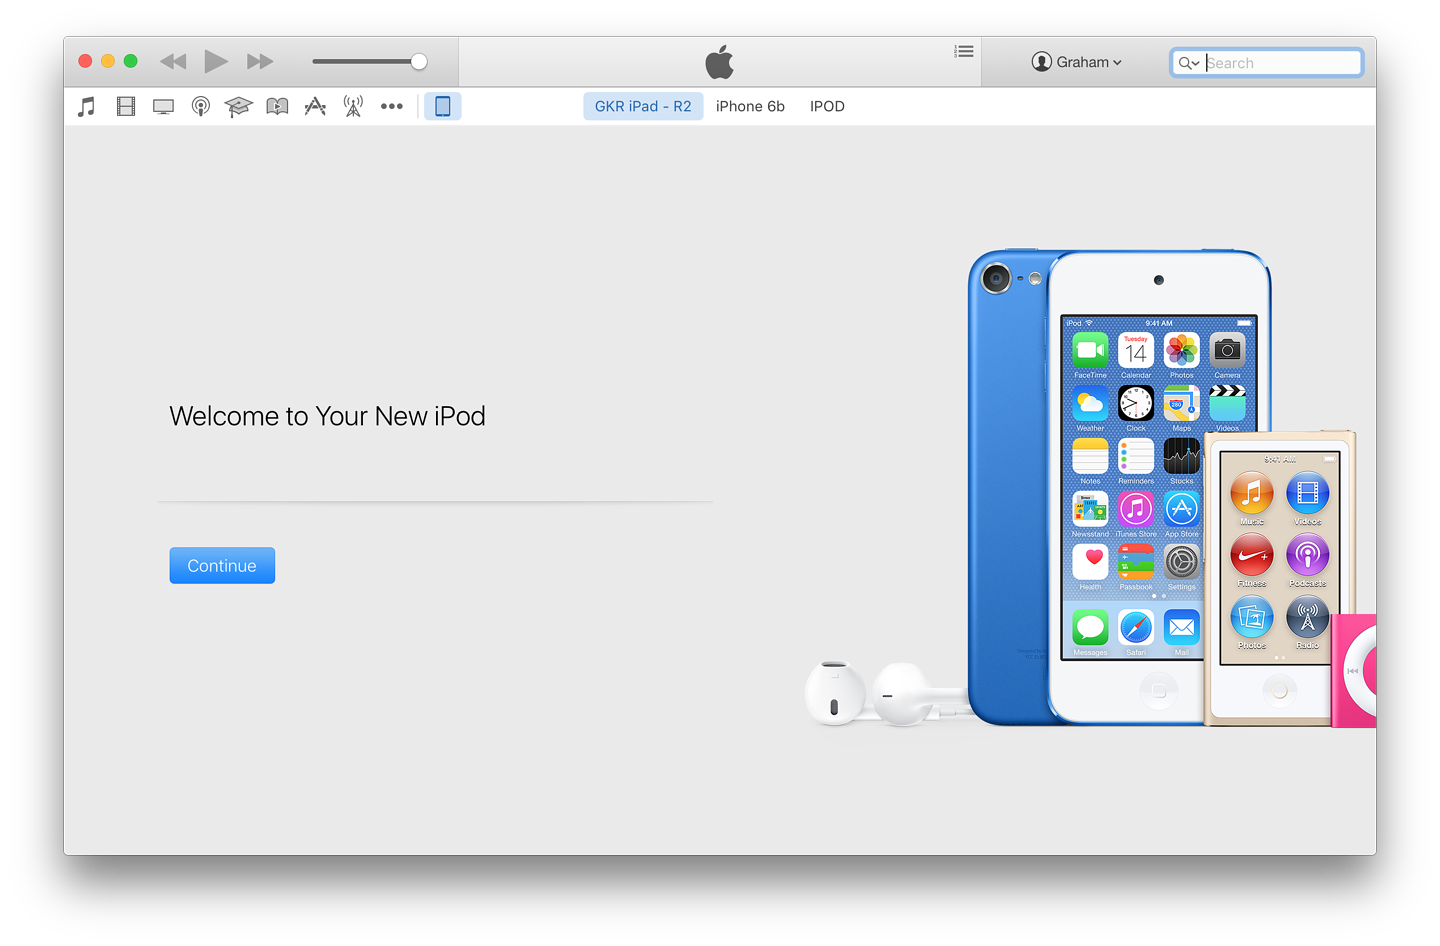Screen dimensions: 1440x946
Task: Open the Movies library icon
Action: 126,106
